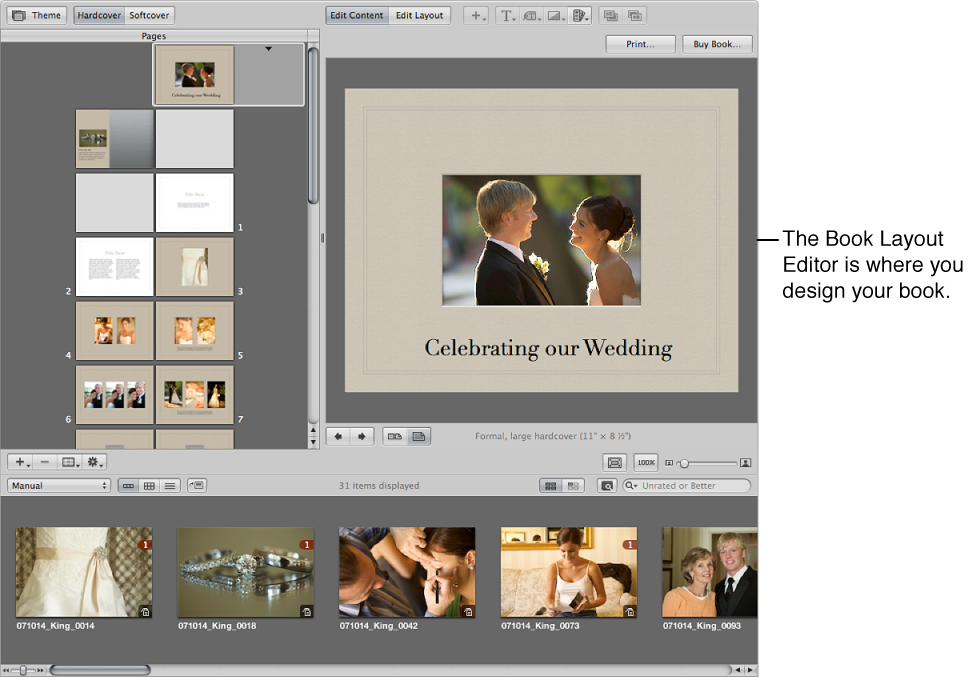Switch binding to Softcover
Viewport: 970px width, 678px height.
149,15
